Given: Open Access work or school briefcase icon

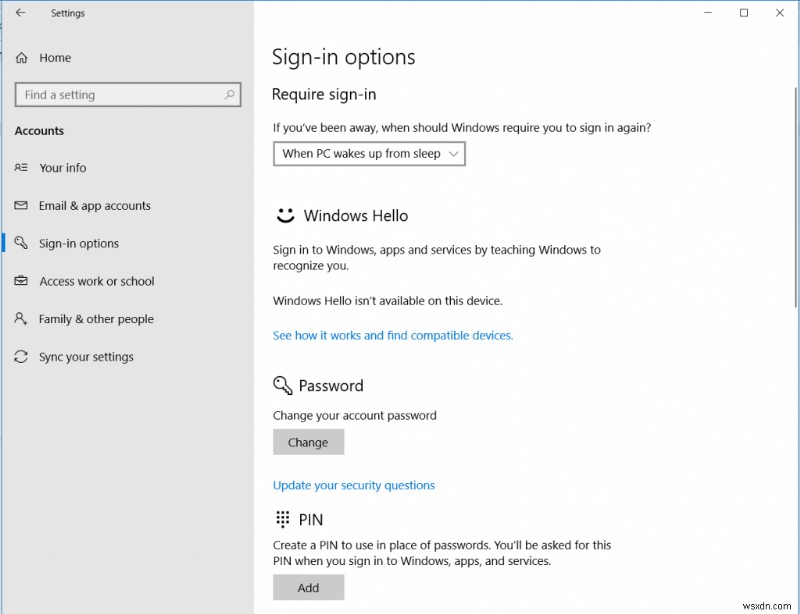Looking at the screenshot, I should [x=21, y=281].
